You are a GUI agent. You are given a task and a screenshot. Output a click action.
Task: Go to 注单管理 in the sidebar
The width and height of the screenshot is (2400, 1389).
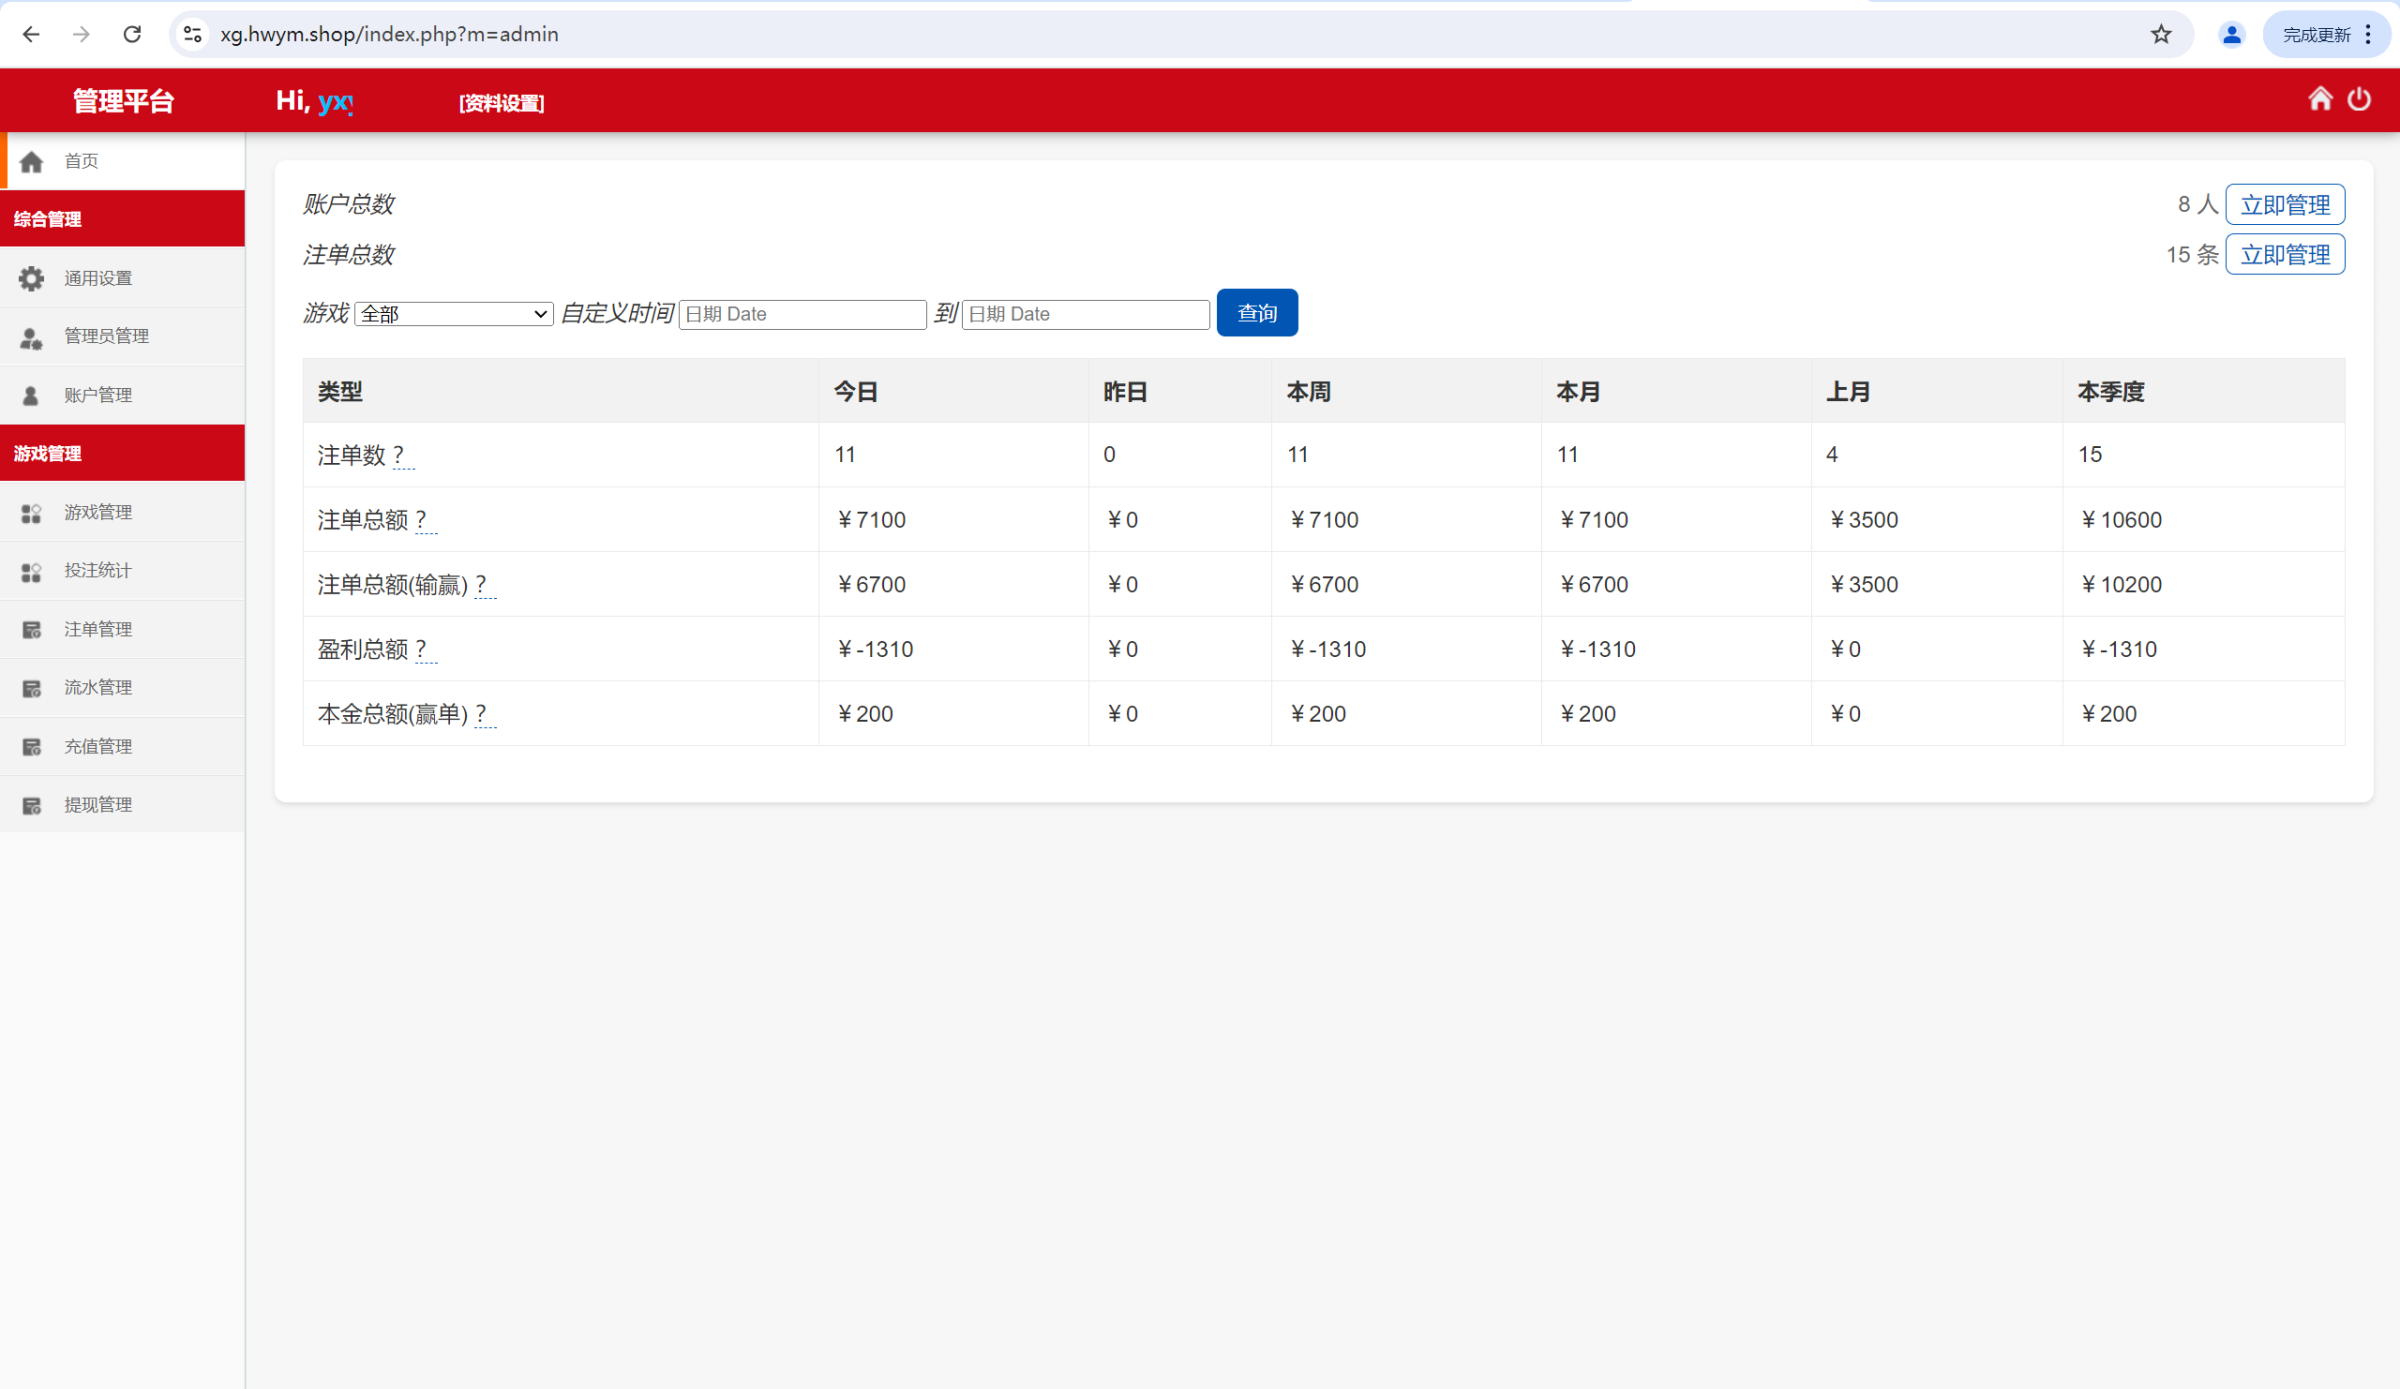click(x=98, y=629)
